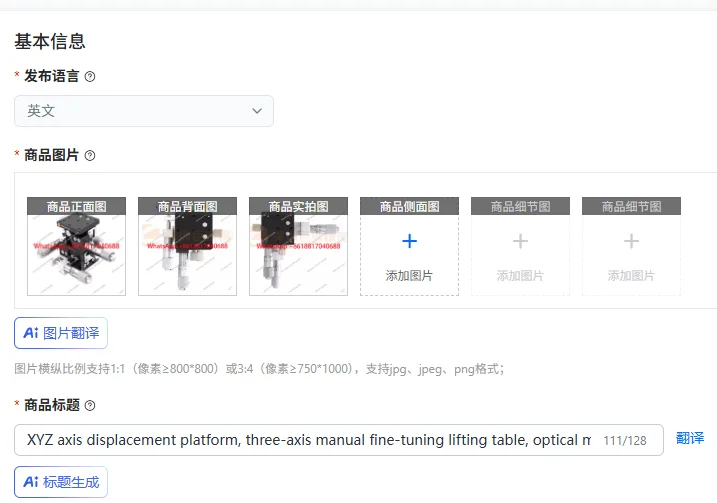This screenshot has width=717, height=503.
Task: Click help icon beside 商品标题
Action: pos(90,405)
